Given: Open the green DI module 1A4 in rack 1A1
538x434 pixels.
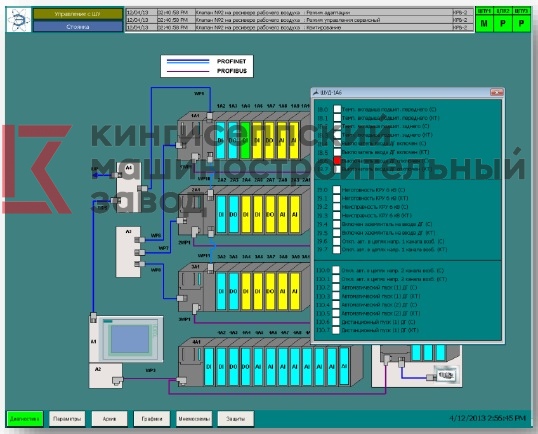Looking at the screenshot, I should pyautogui.click(x=245, y=140).
